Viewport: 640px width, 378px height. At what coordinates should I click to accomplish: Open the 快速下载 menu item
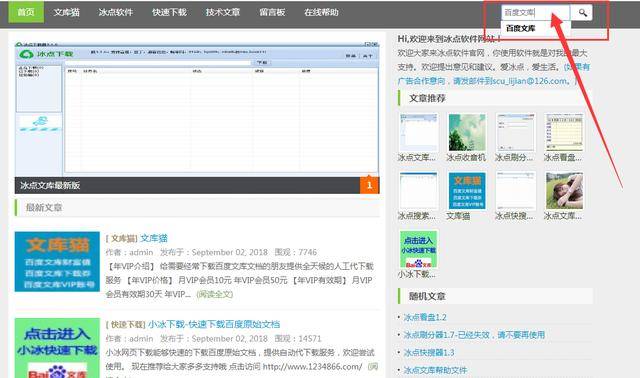pos(169,12)
